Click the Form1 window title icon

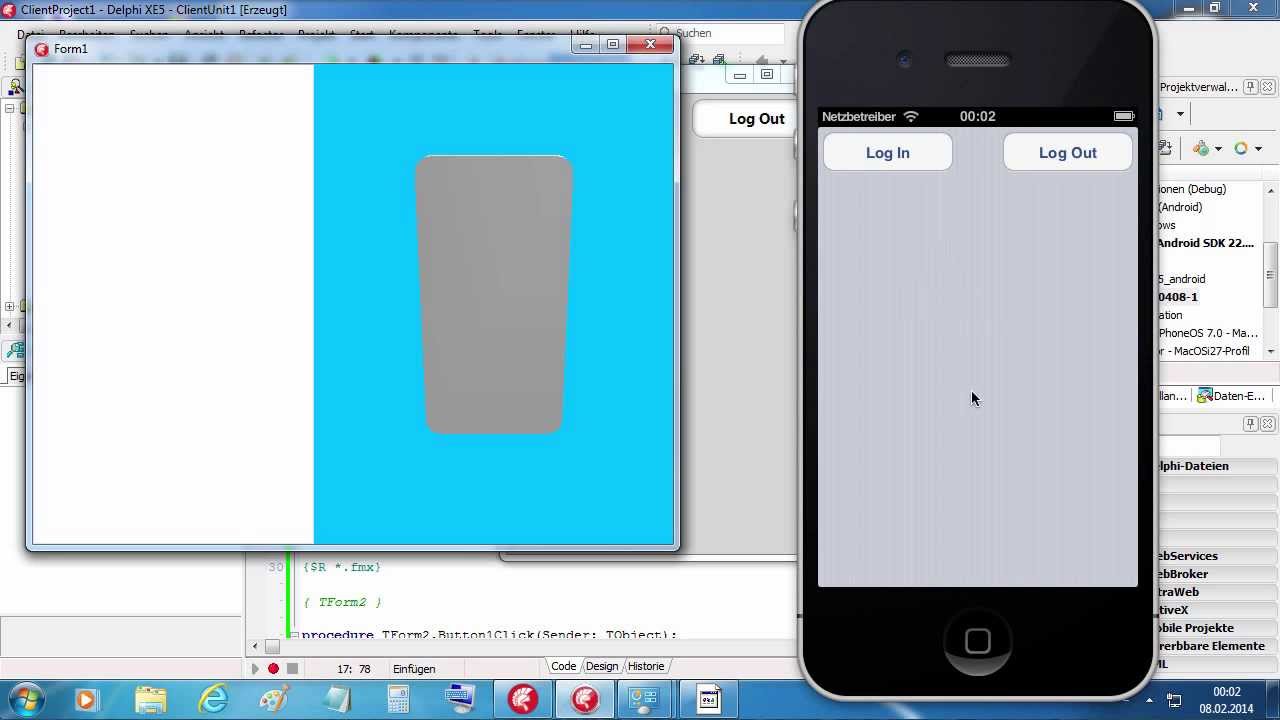(42, 49)
